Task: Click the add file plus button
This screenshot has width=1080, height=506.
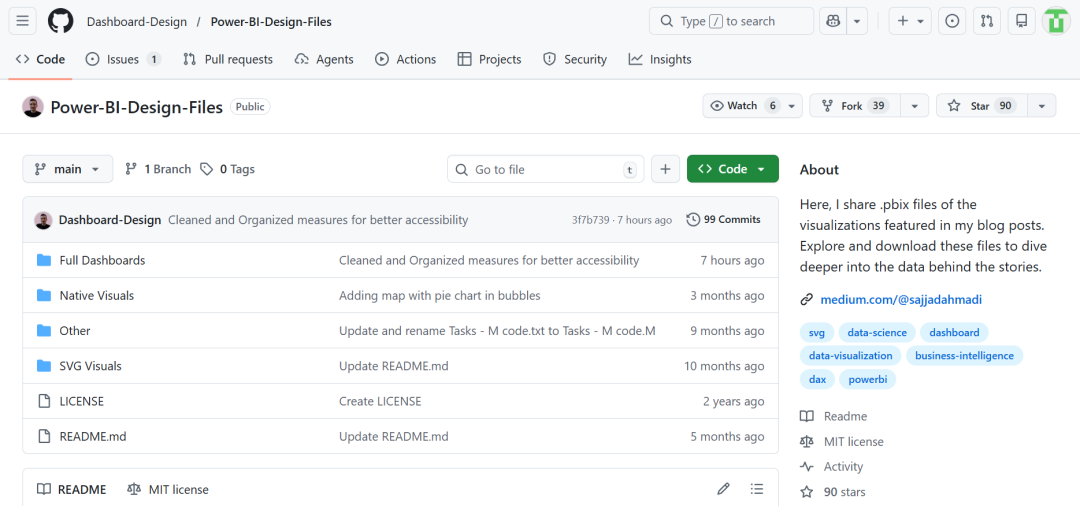Action: (x=665, y=169)
